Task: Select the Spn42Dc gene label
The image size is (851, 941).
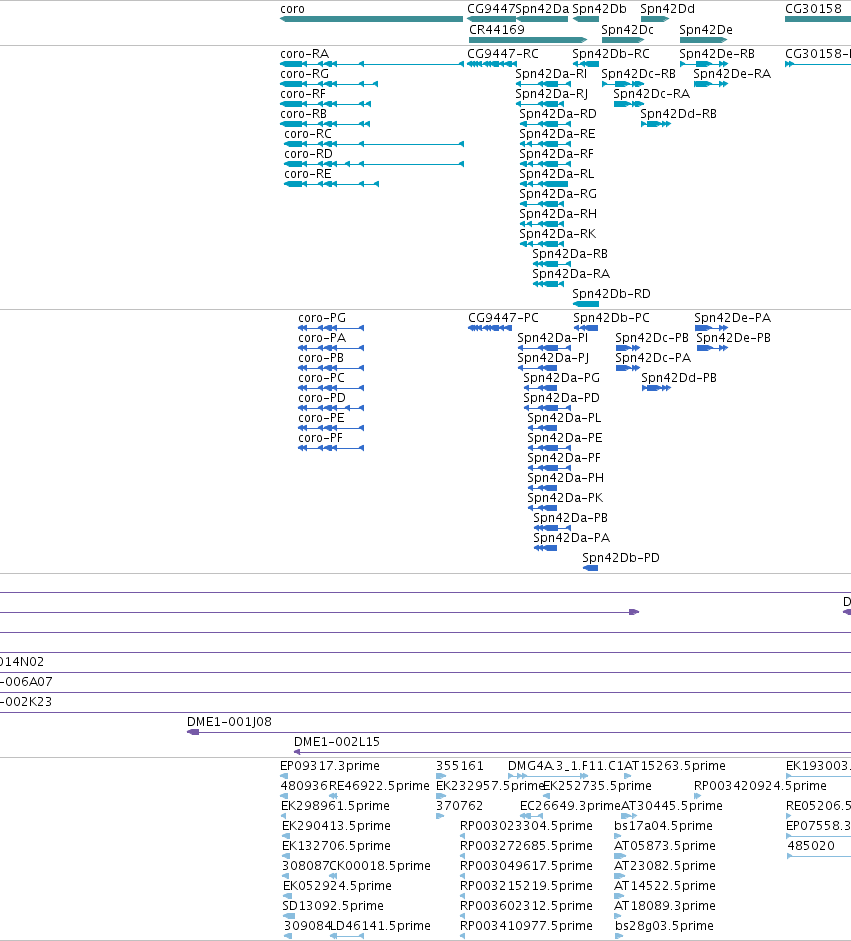Action: pyautogui.click(x=627, y=30)
